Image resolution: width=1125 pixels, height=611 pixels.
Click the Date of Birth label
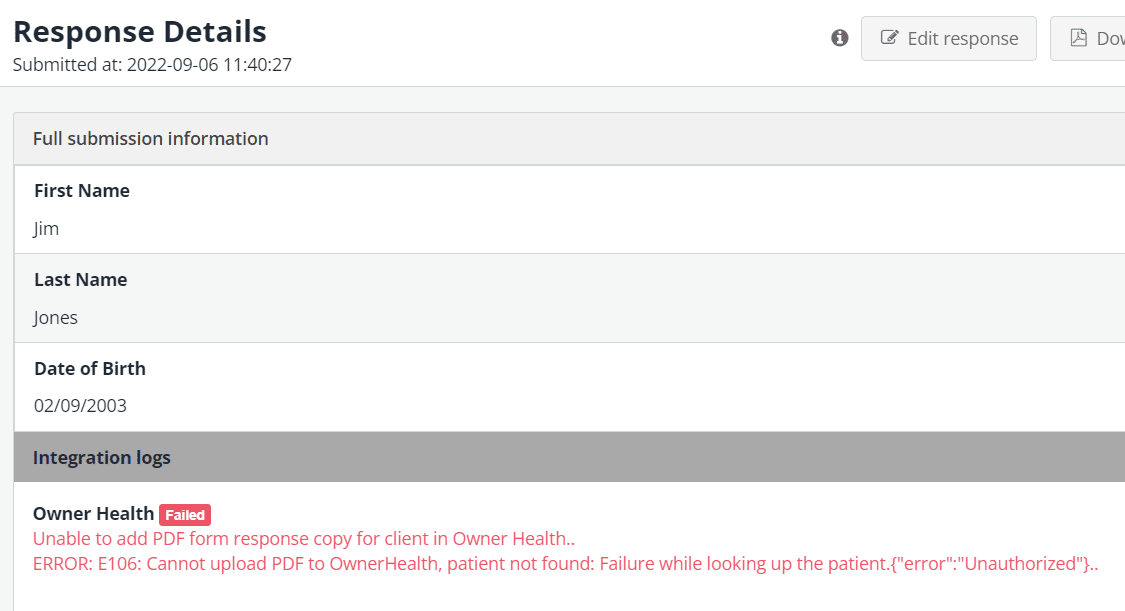tap(90, 369)
